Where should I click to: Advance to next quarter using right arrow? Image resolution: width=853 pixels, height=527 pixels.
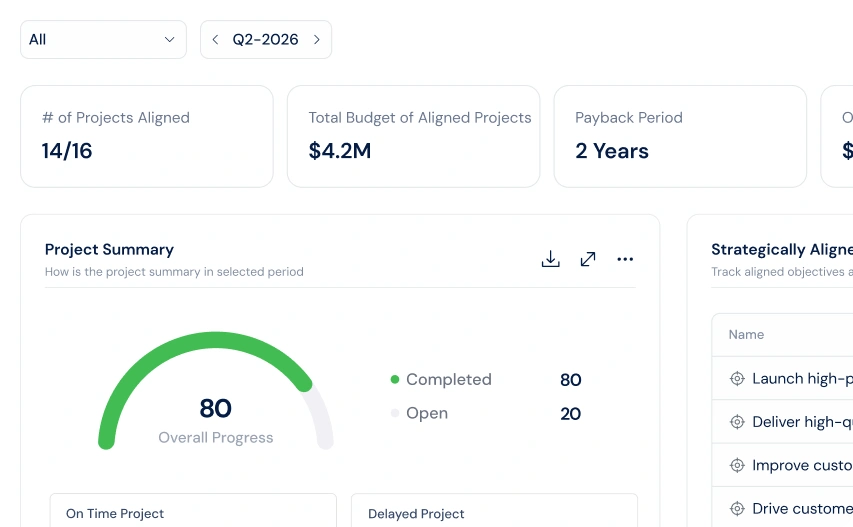pos(317,40)
